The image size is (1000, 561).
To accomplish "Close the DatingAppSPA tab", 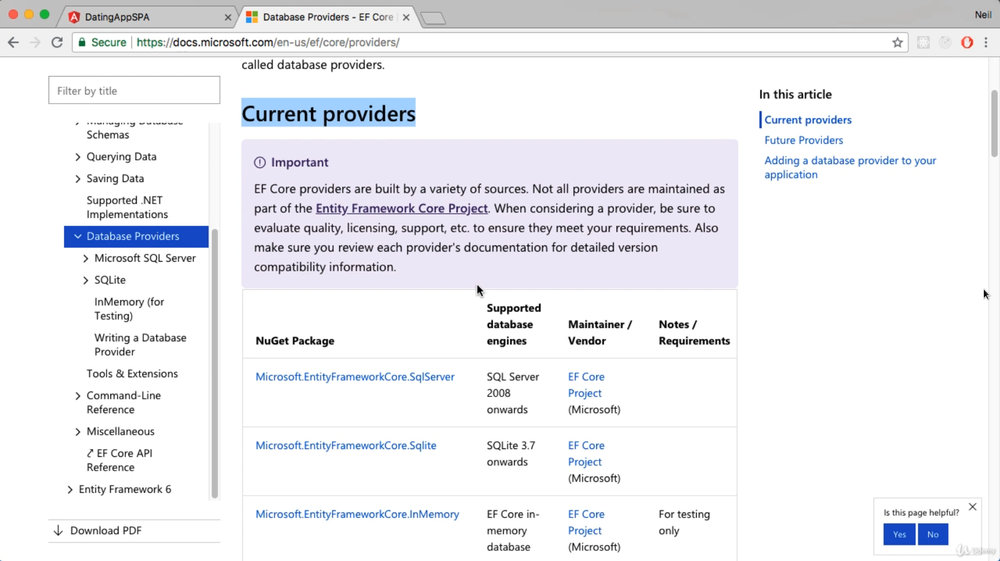I will (x=228, y=17).
